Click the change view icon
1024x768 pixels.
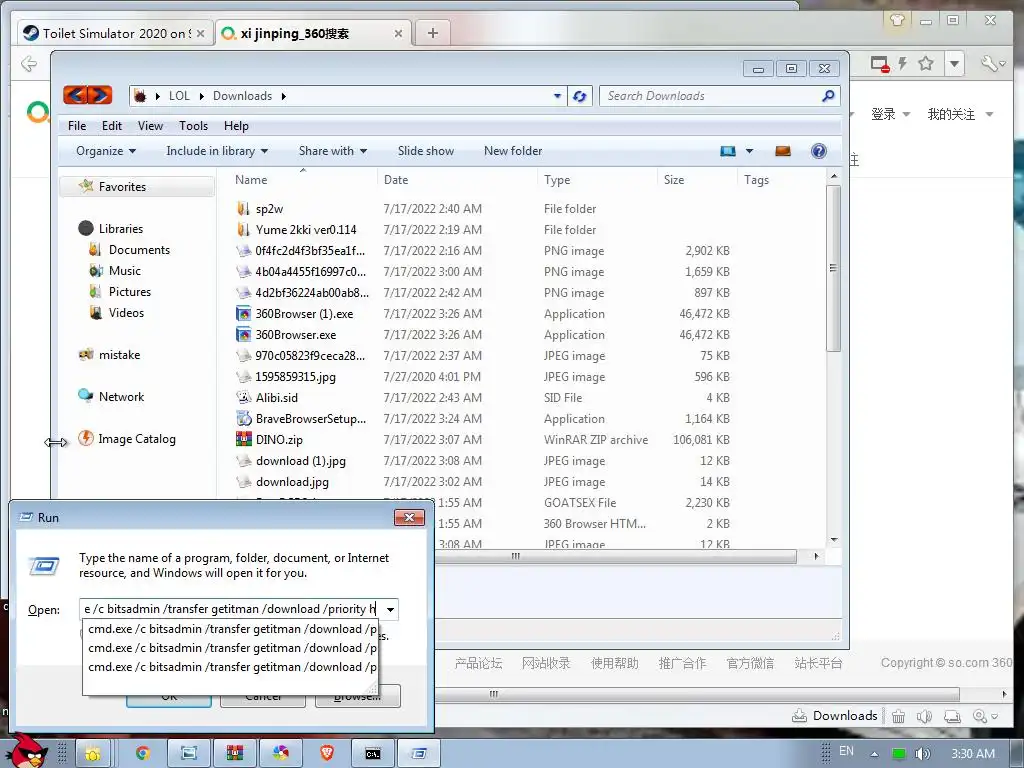pos(728,151)
